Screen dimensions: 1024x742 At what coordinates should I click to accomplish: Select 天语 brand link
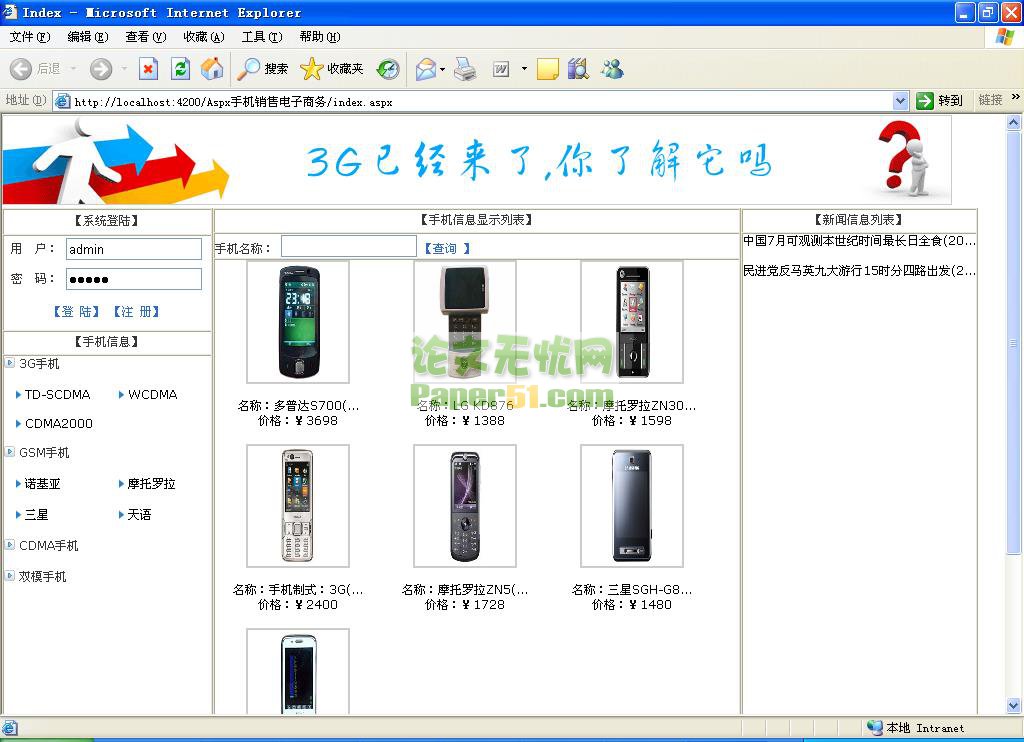pyautogui.click(x=139, y=515)
